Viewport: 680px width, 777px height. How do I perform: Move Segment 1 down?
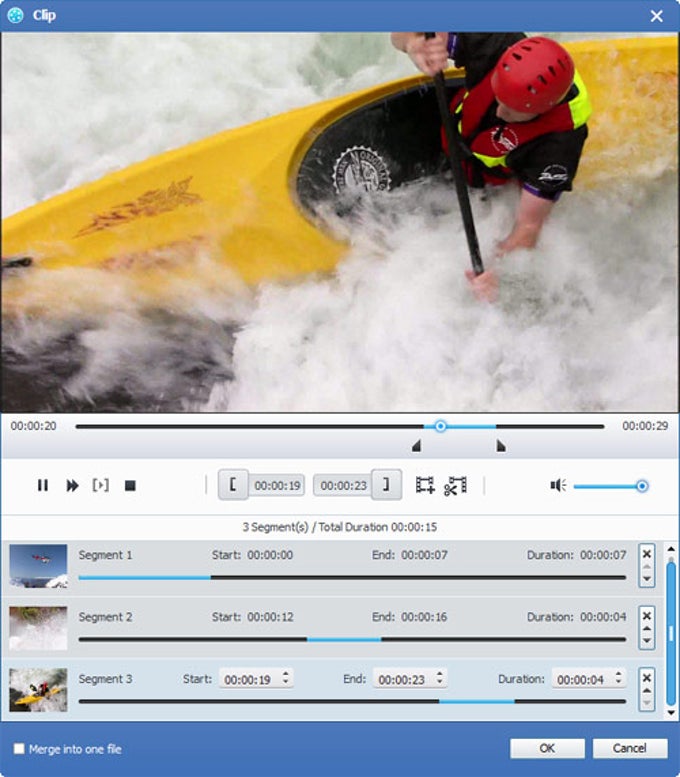[x=647, y=579]
